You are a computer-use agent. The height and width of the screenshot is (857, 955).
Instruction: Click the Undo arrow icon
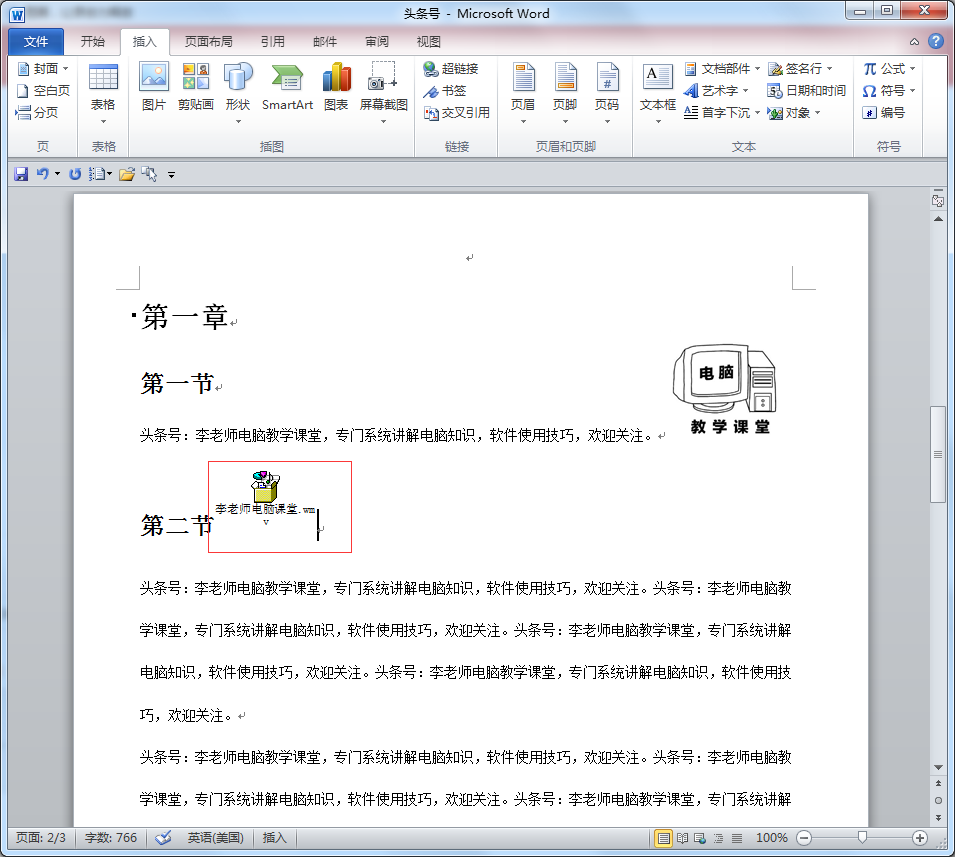[42, 174]
